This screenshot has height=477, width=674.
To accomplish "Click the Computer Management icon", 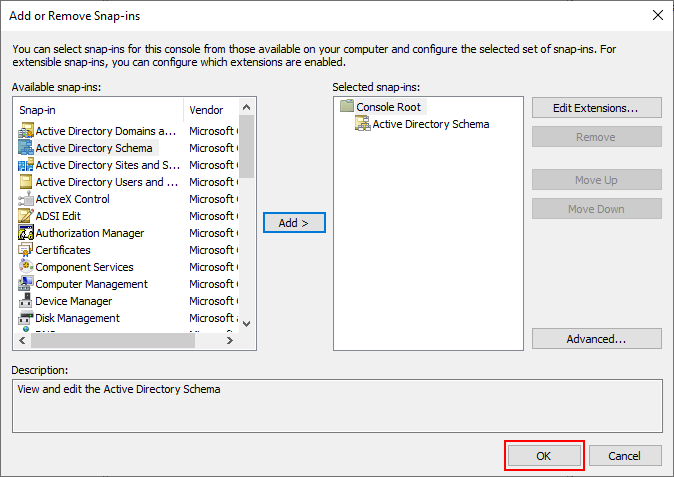I will (26, 284).
